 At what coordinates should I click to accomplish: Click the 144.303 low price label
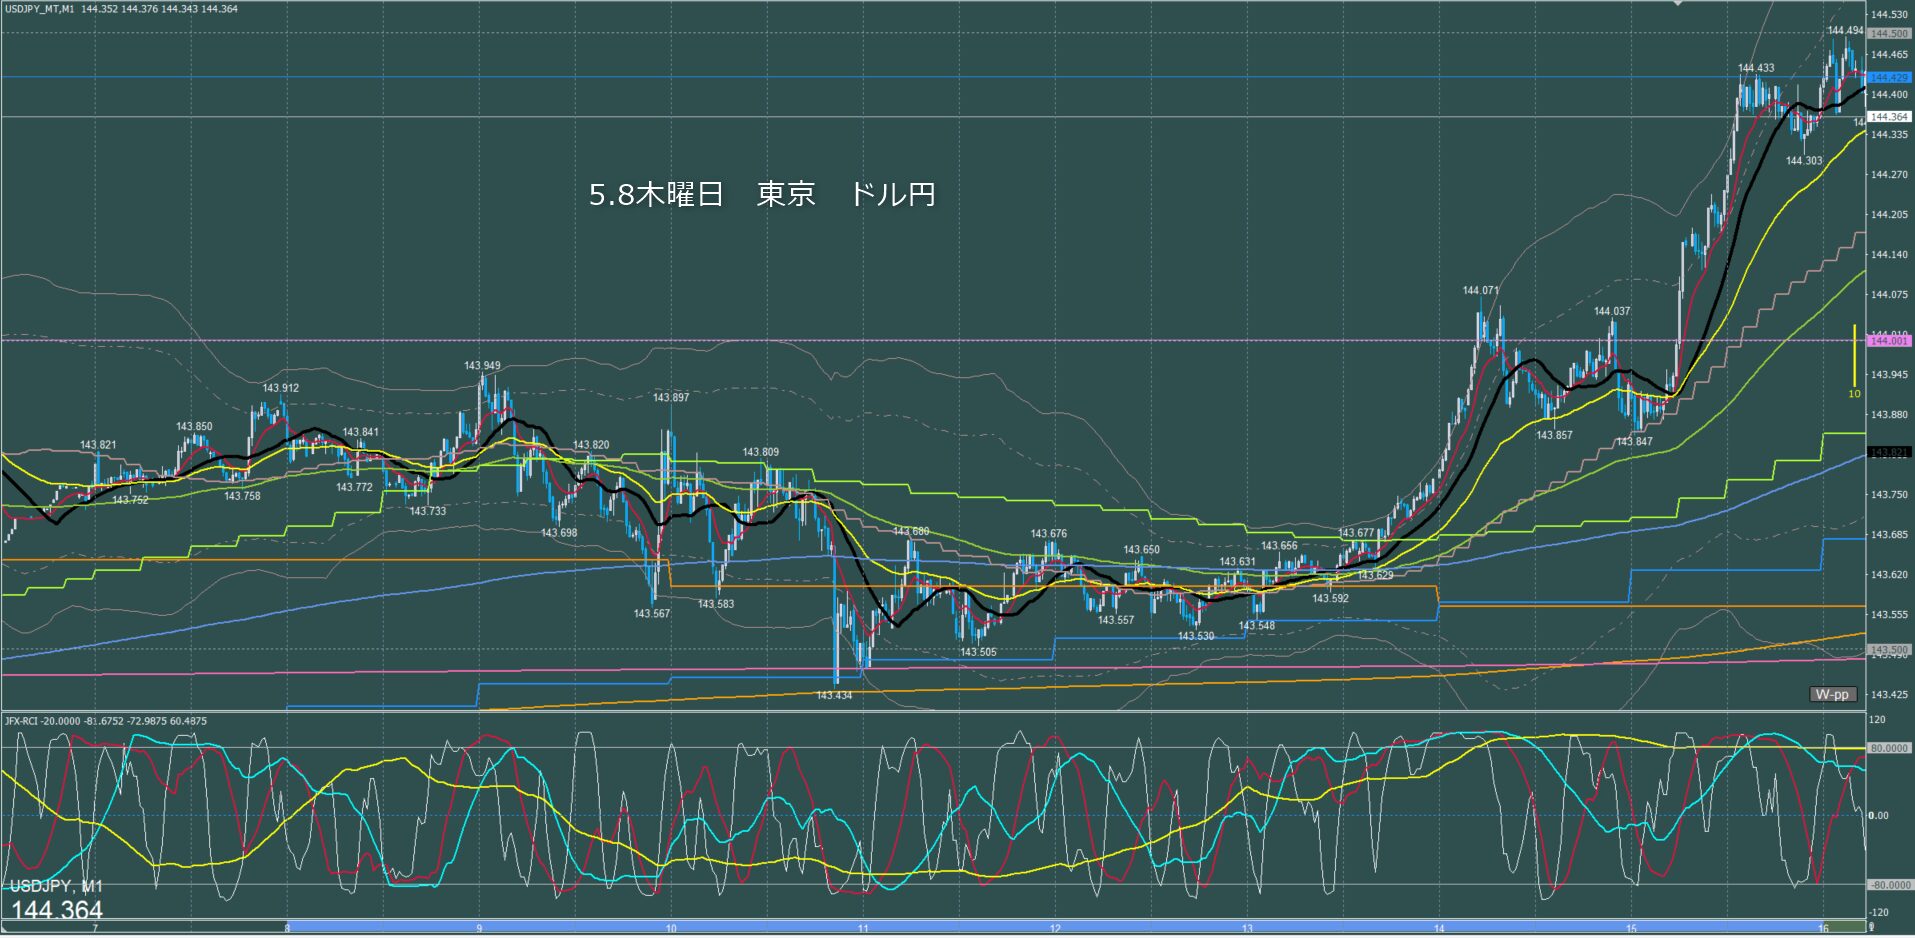point(1804,160)
